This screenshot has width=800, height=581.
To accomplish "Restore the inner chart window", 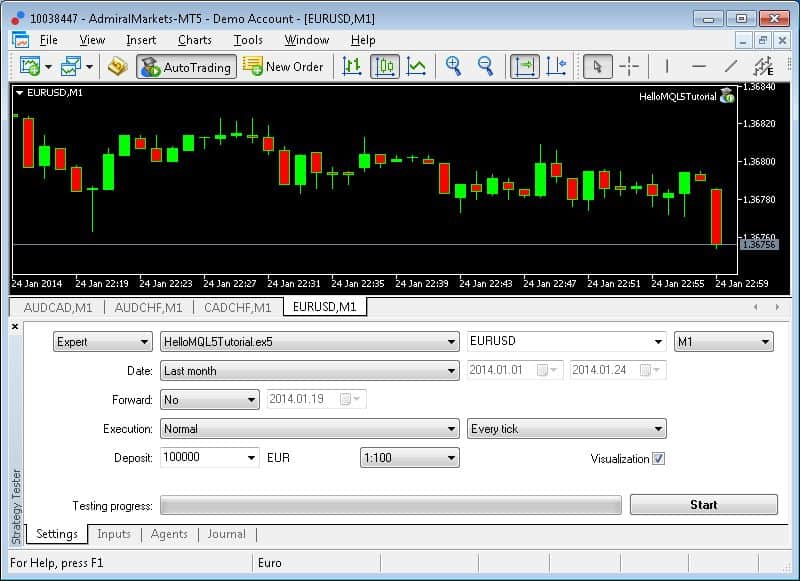I will pos(763,40).
